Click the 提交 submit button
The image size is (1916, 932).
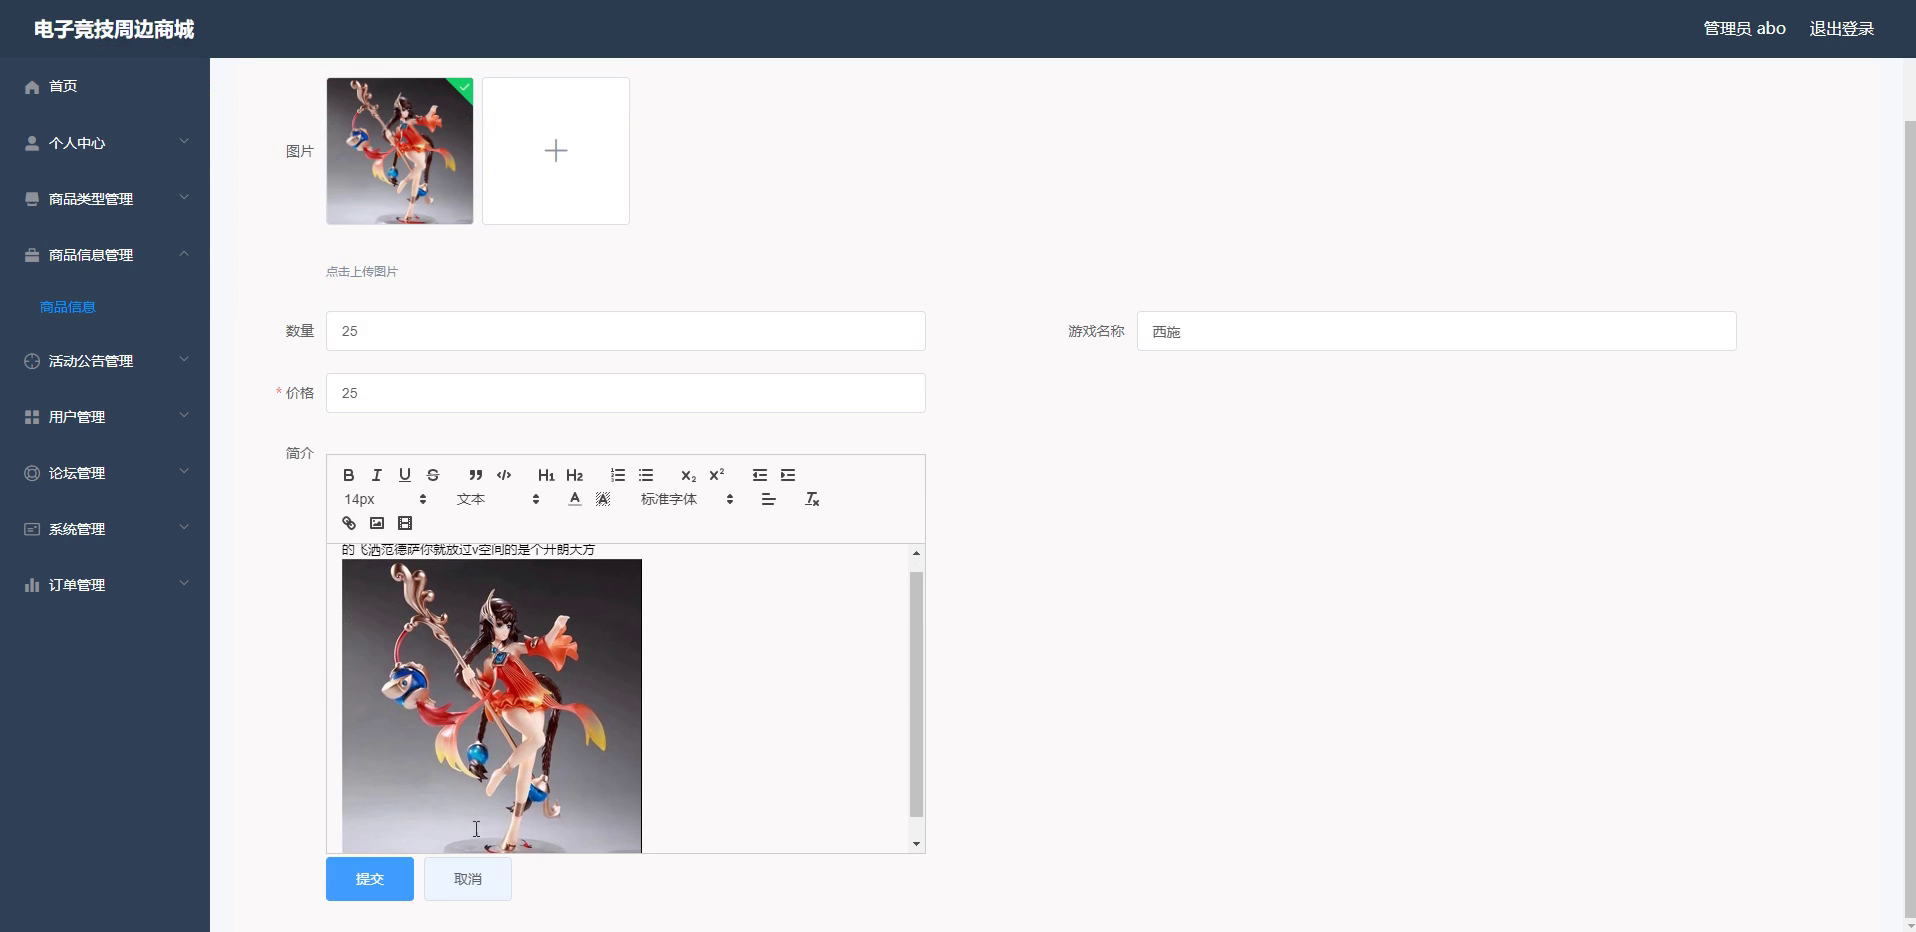point(370,879)
